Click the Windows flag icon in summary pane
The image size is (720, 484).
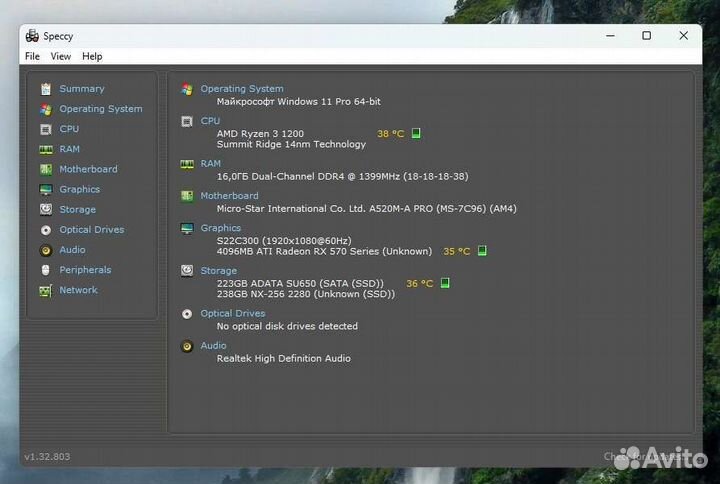[x=187, y=89]
